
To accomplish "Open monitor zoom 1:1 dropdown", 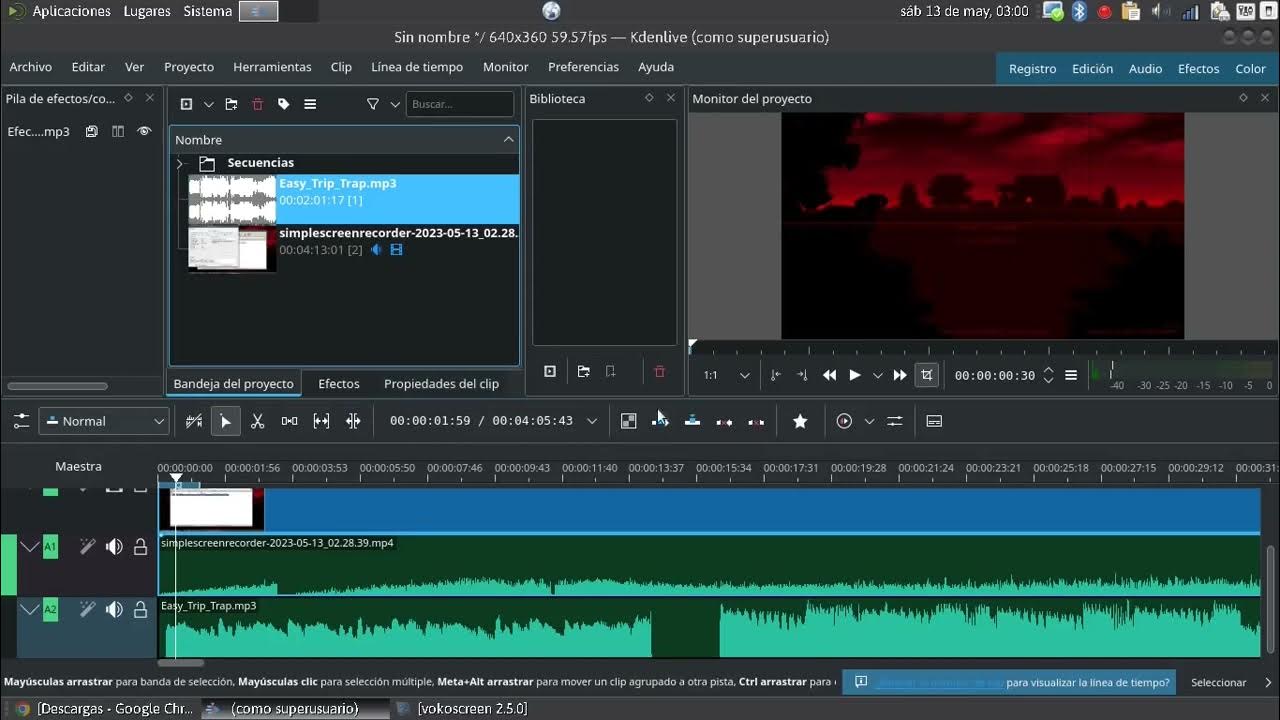I will [x=726, y=375].
